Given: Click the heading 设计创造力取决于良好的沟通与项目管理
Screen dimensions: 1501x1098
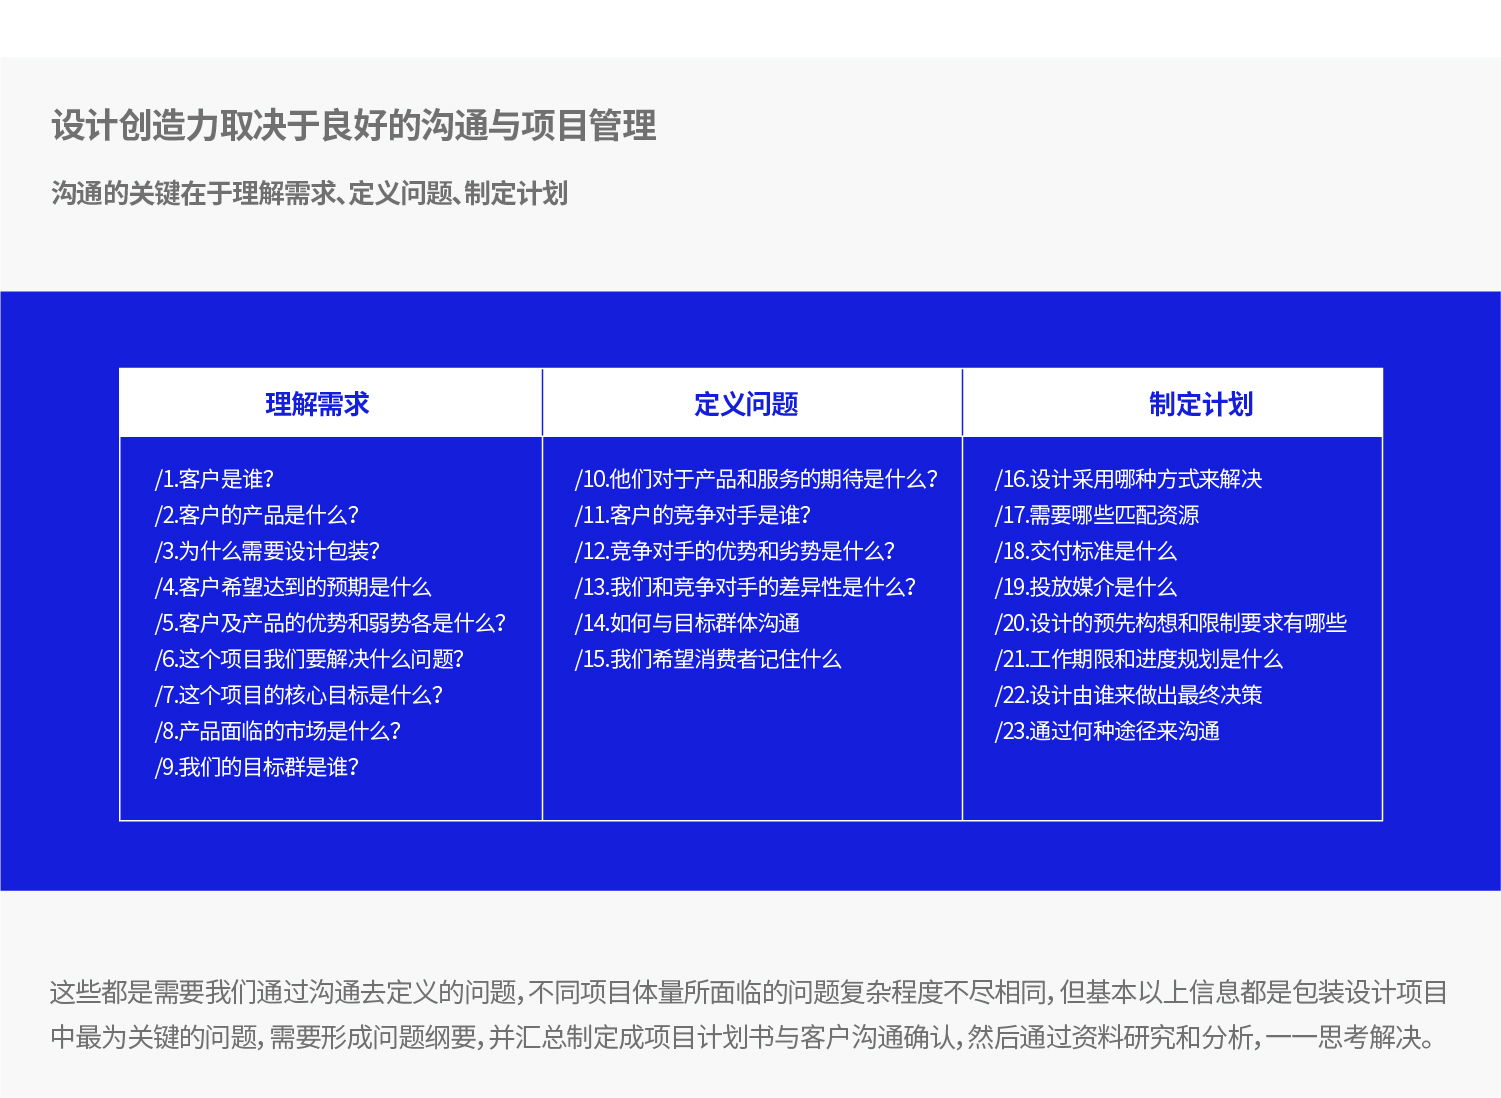Looking at the screenshot, I should 352,127.
